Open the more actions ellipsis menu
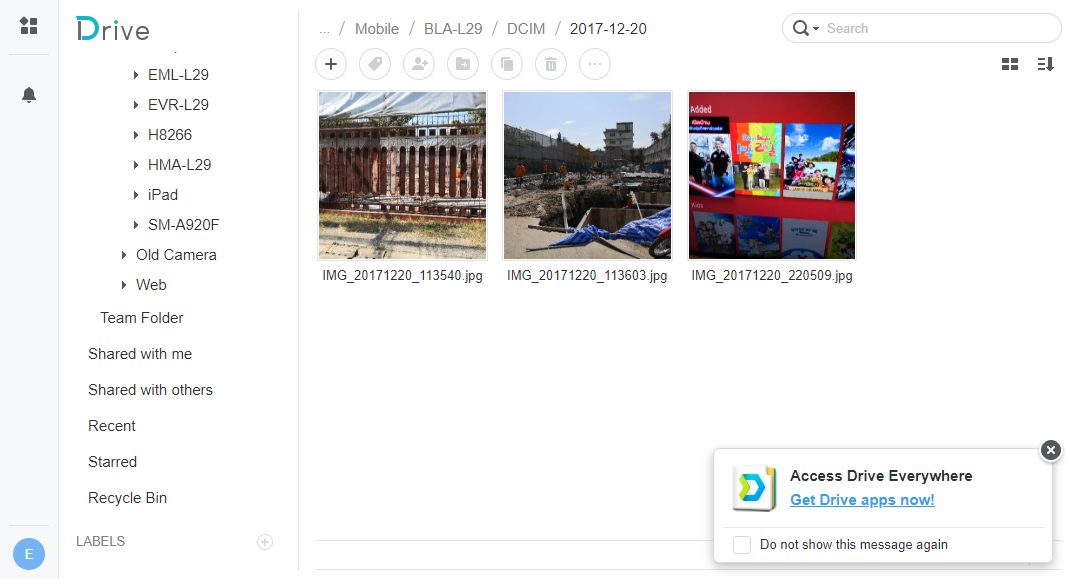 click(x=594, y=64)
